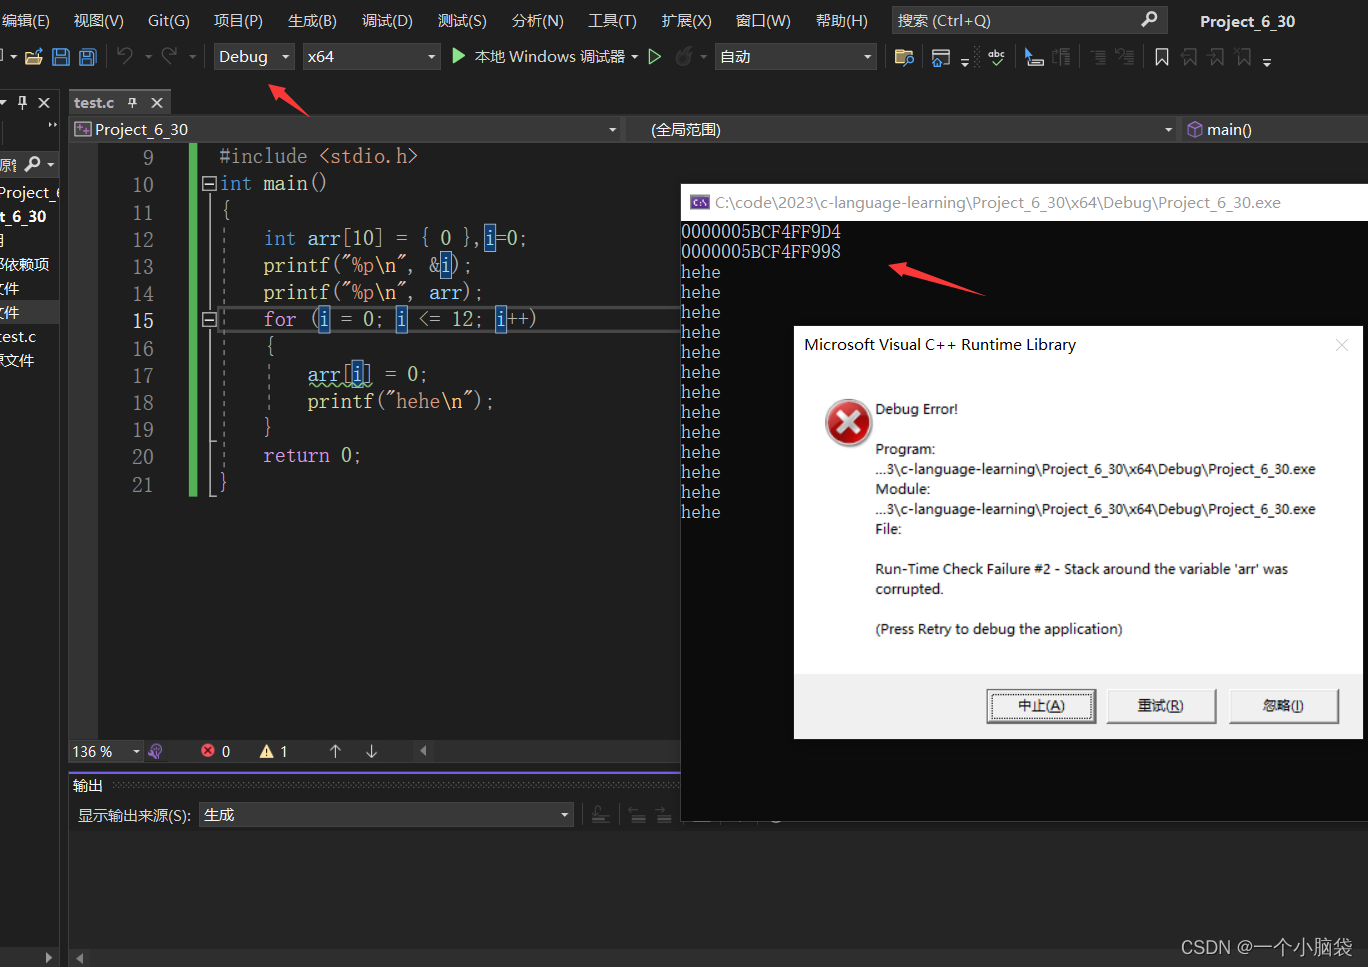
Task: Undo the last edit
Action: pyautogui.click(x=125, y=57)
